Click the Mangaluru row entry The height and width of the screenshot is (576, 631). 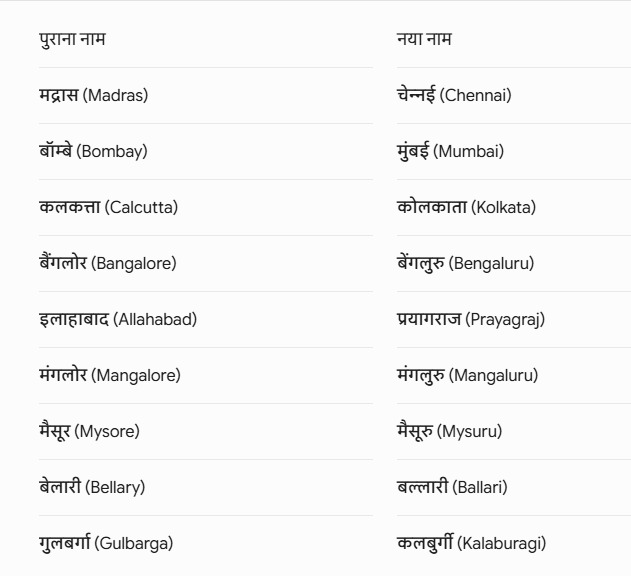pyautogui.click(x=468, y=375)
